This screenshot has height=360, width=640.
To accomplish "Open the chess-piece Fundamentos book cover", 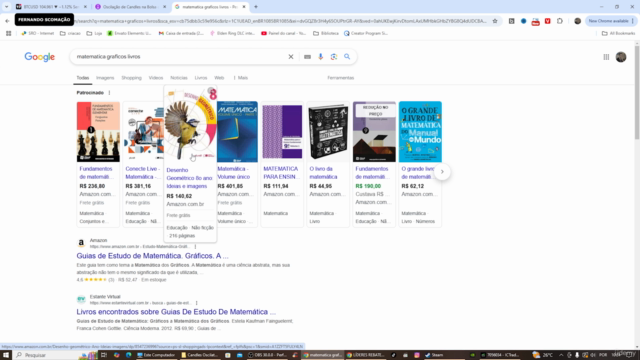I will (98, 131).
